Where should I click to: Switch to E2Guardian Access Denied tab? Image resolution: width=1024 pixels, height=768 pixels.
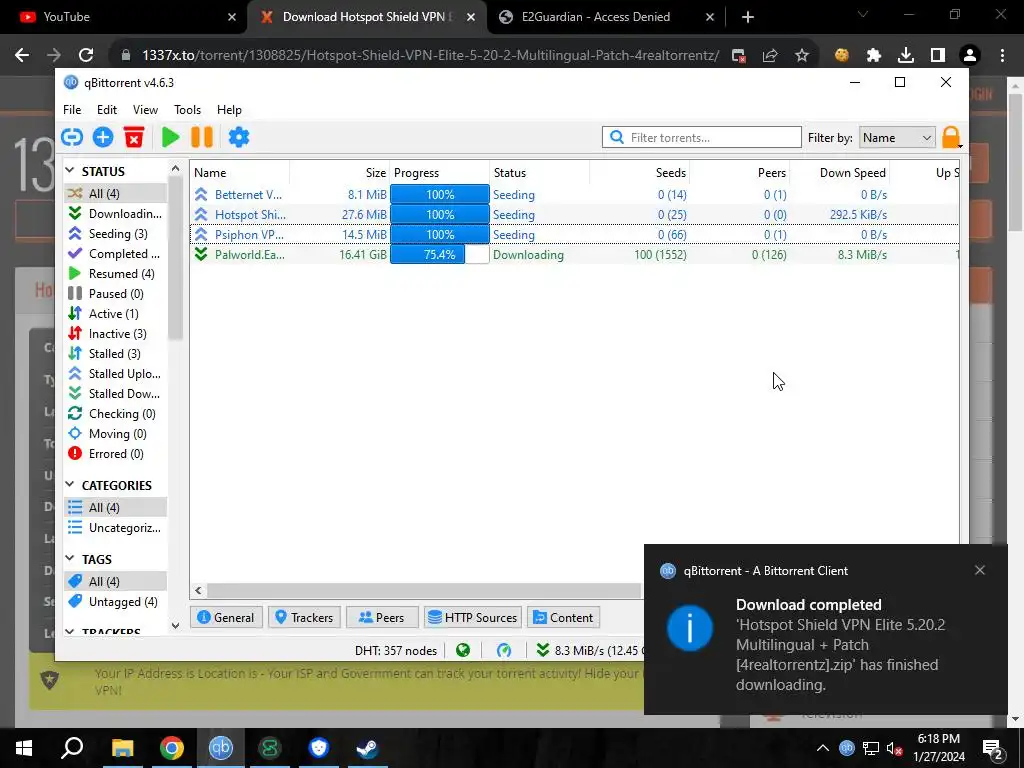tap(606, 17)
